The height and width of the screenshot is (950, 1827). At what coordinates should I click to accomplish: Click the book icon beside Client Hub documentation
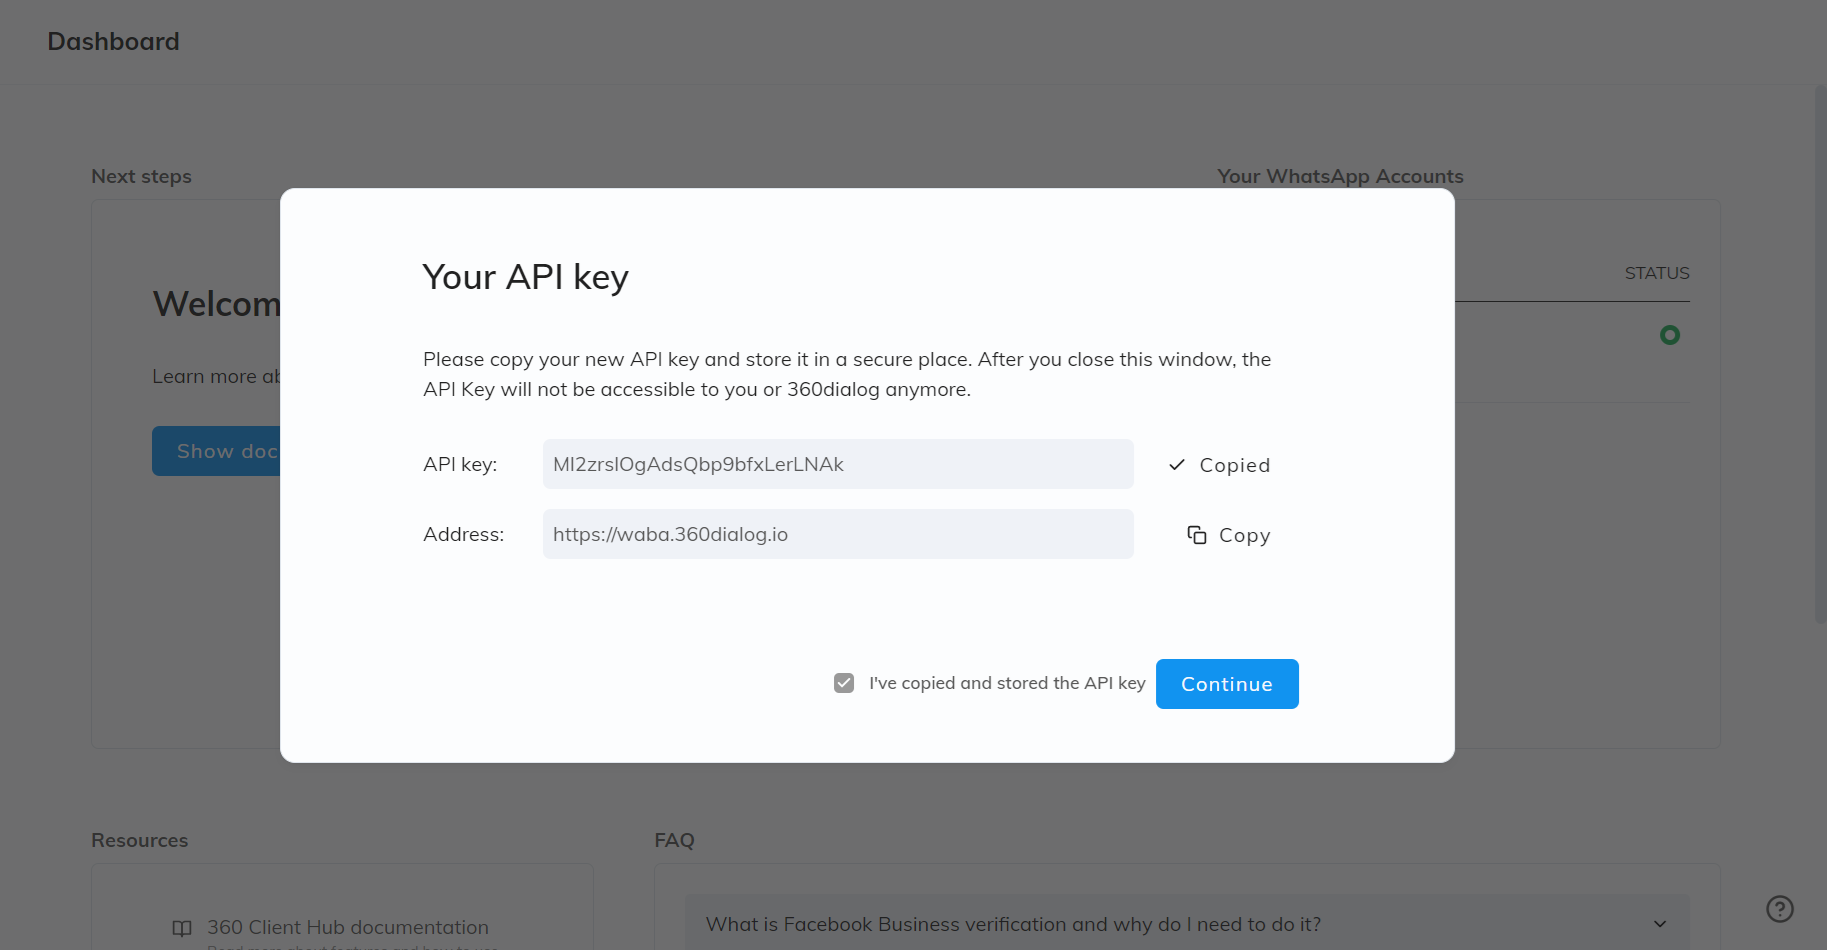pyautogui.click(x=182, y=928)
